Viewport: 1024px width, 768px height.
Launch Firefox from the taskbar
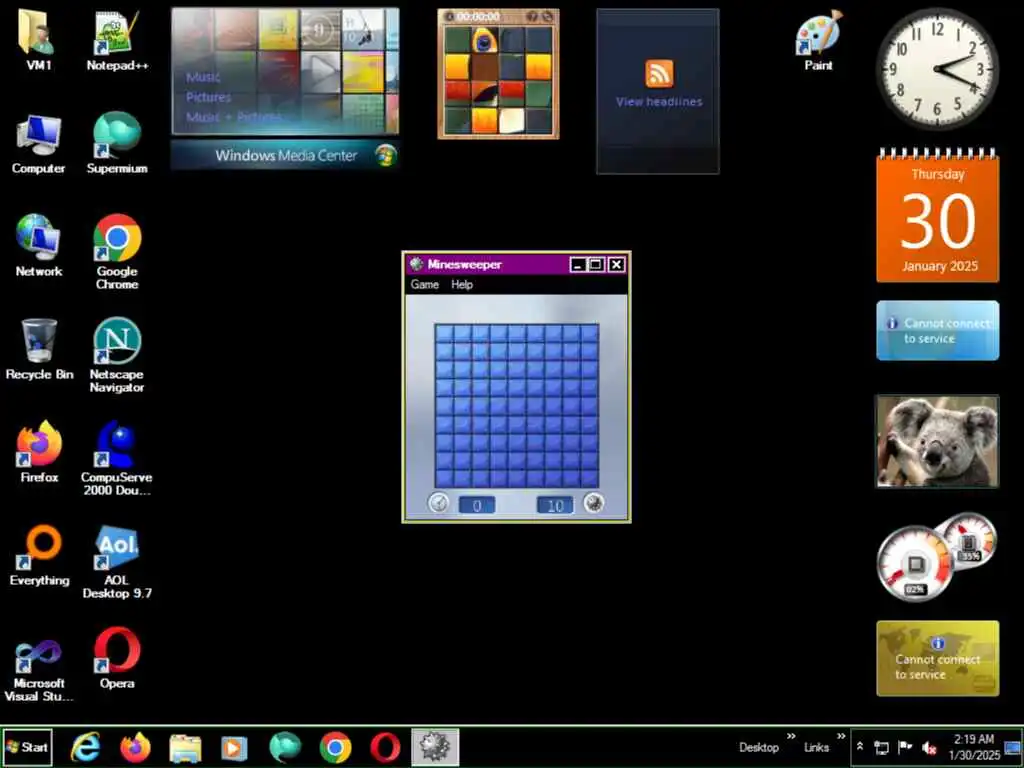pos(135,747)
